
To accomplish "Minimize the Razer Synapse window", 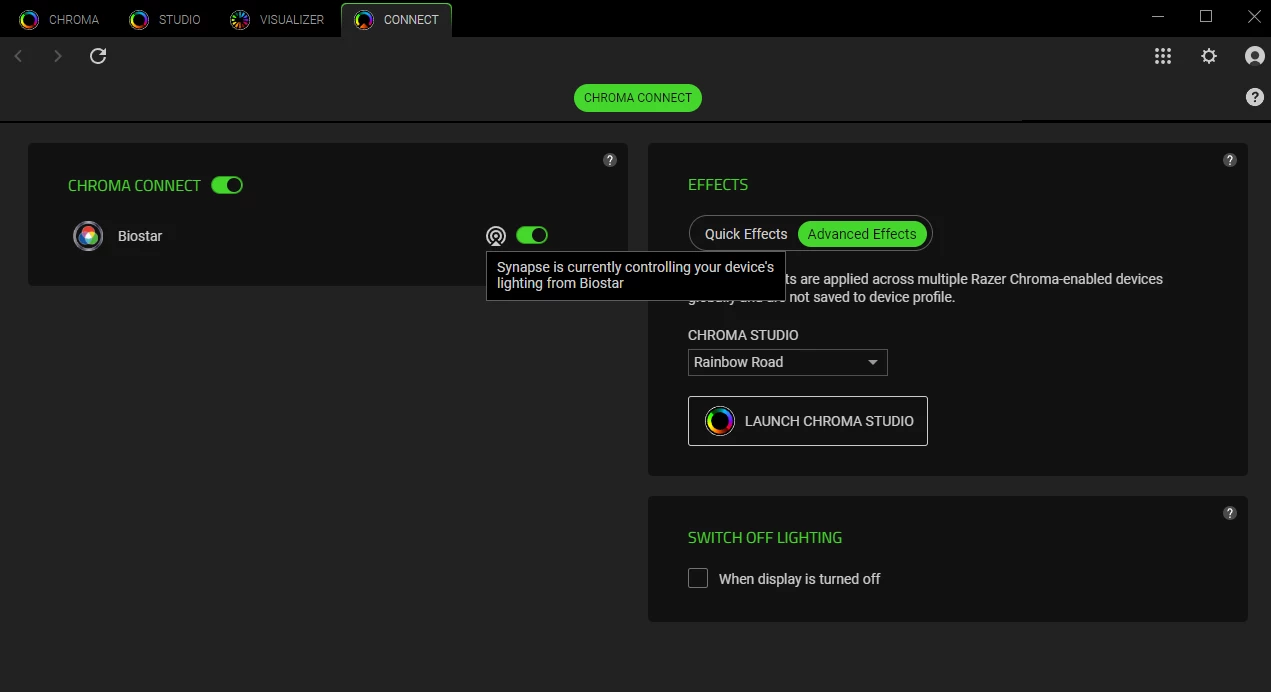I will coord(1158,17).
